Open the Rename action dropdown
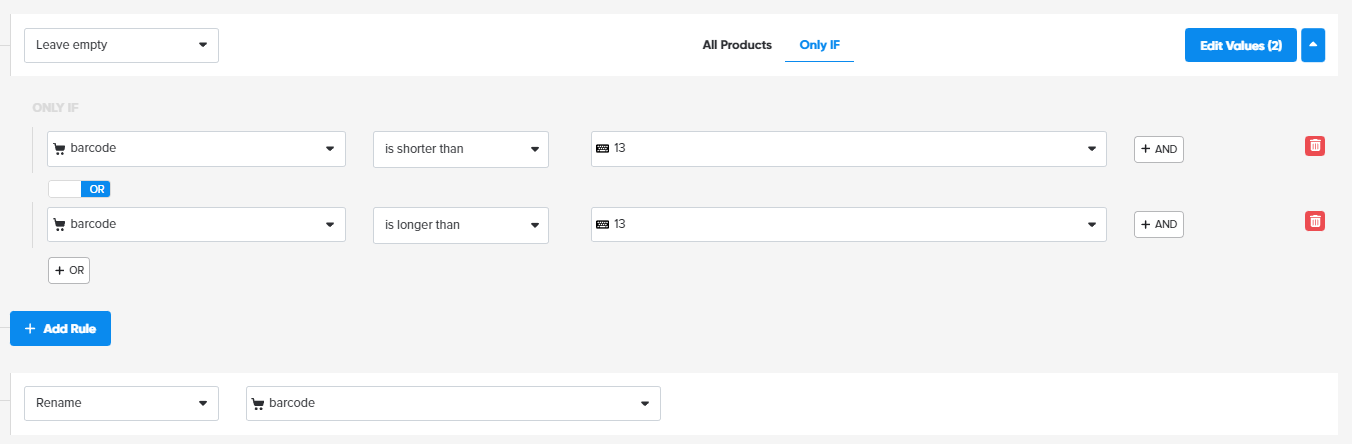Image resolution: width=1352 pixels, height=444 pixels. point(121,403)
